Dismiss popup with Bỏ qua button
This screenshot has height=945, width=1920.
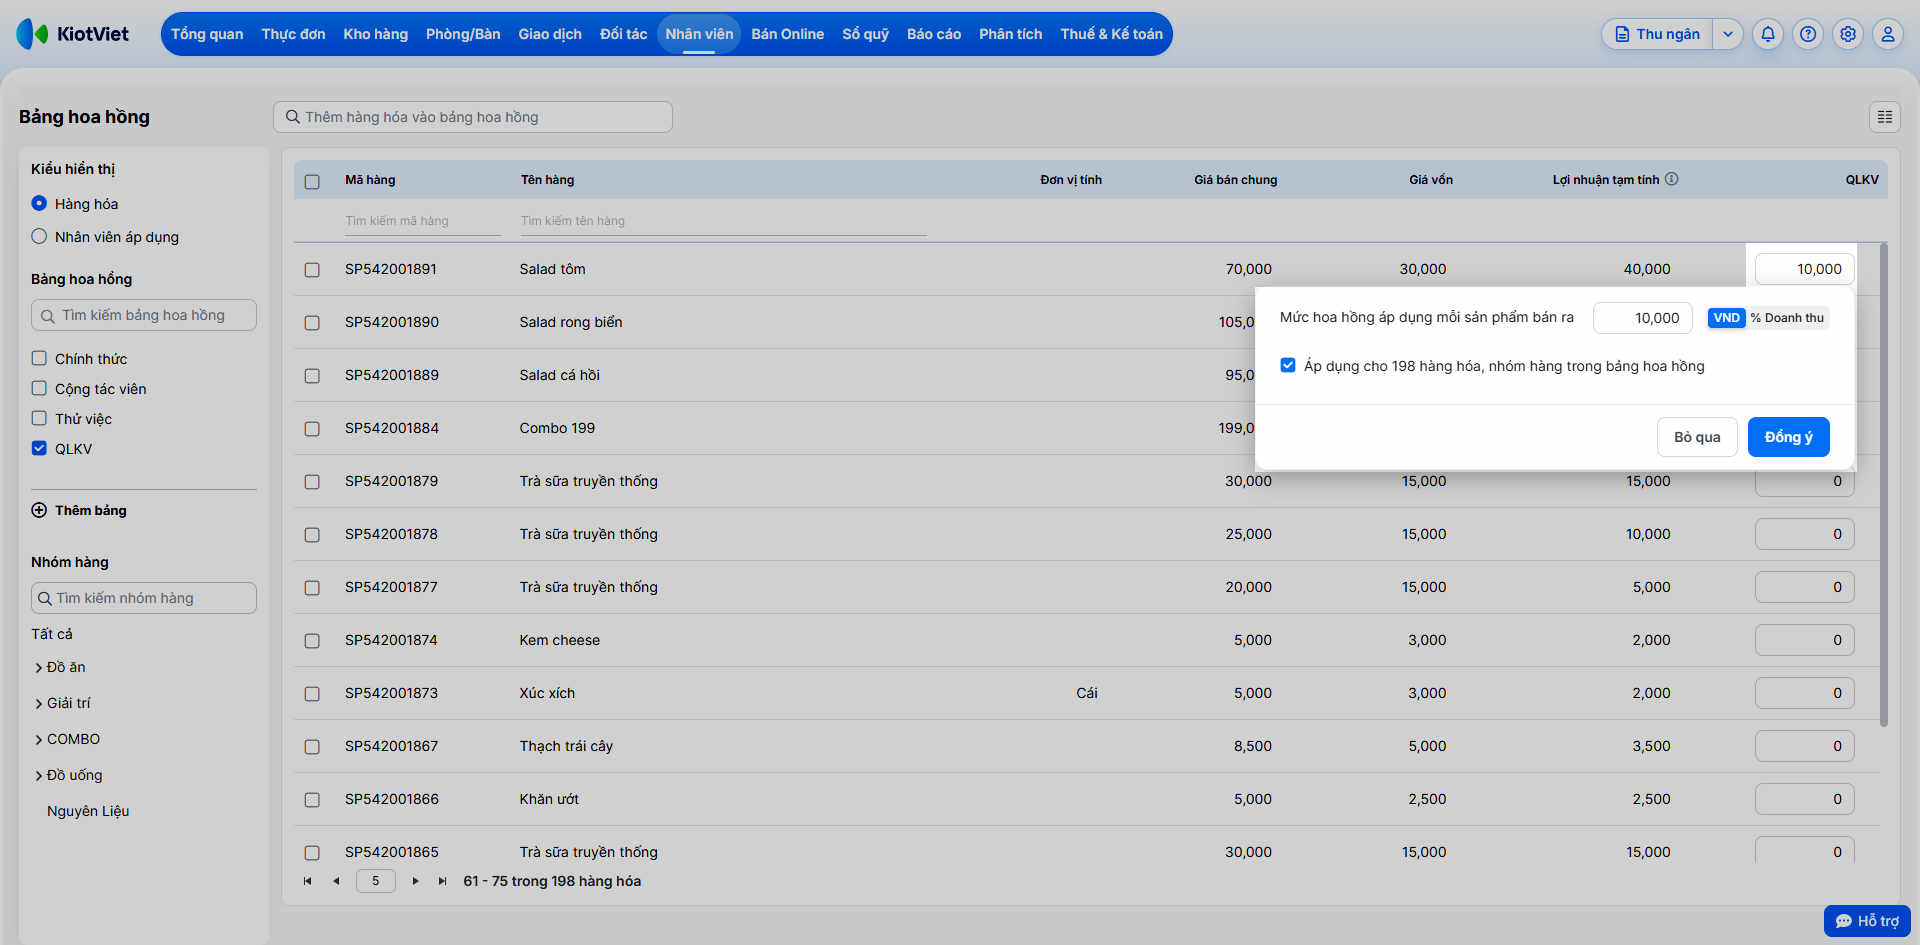point(1697,437)
